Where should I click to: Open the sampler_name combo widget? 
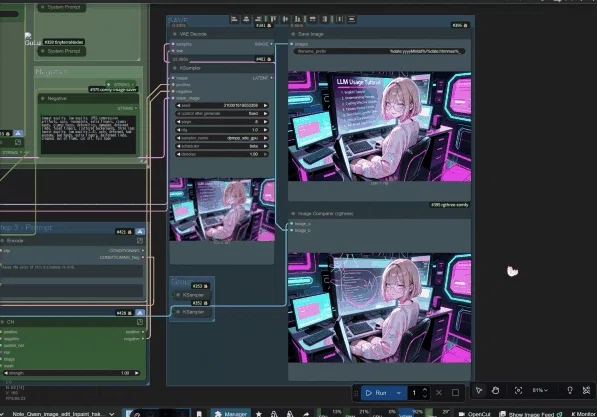[x=222, y=138]
